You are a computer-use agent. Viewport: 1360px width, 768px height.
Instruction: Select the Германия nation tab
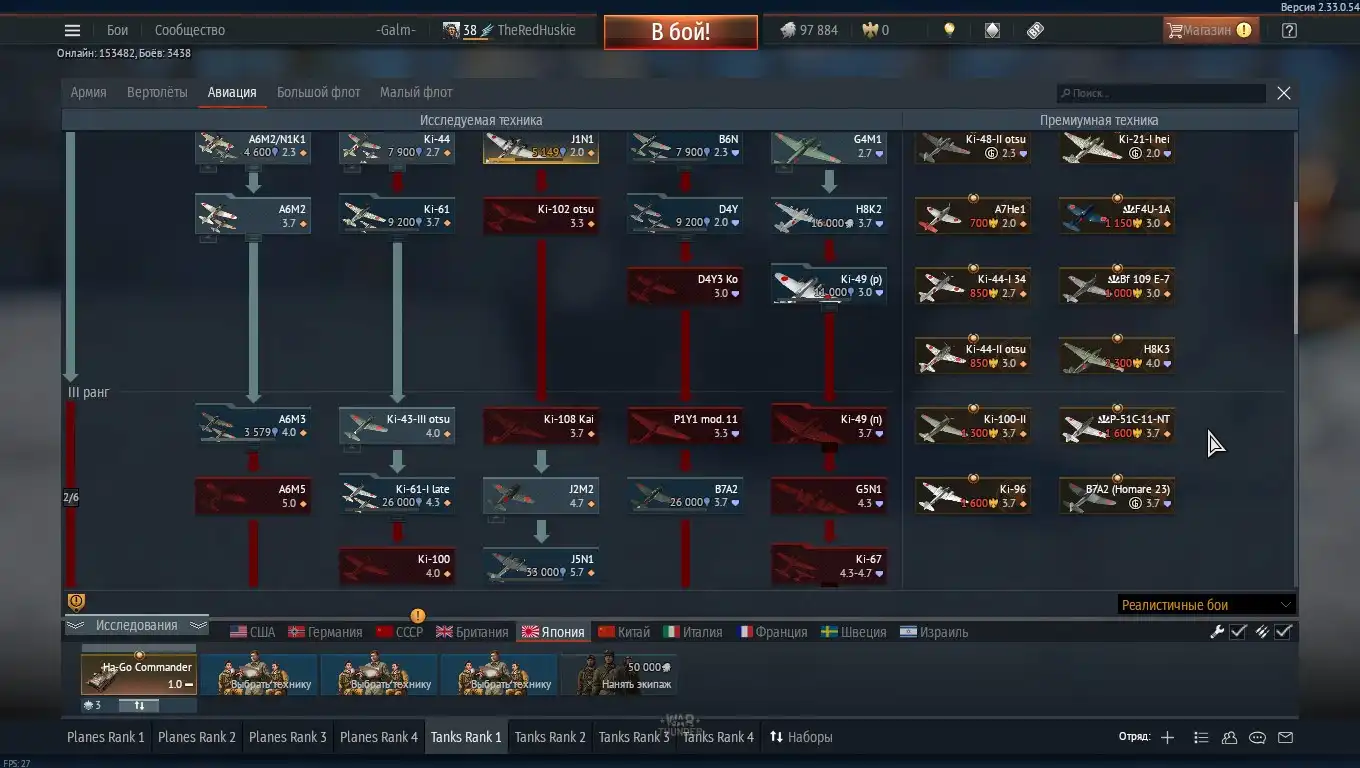tap(325, 632)
